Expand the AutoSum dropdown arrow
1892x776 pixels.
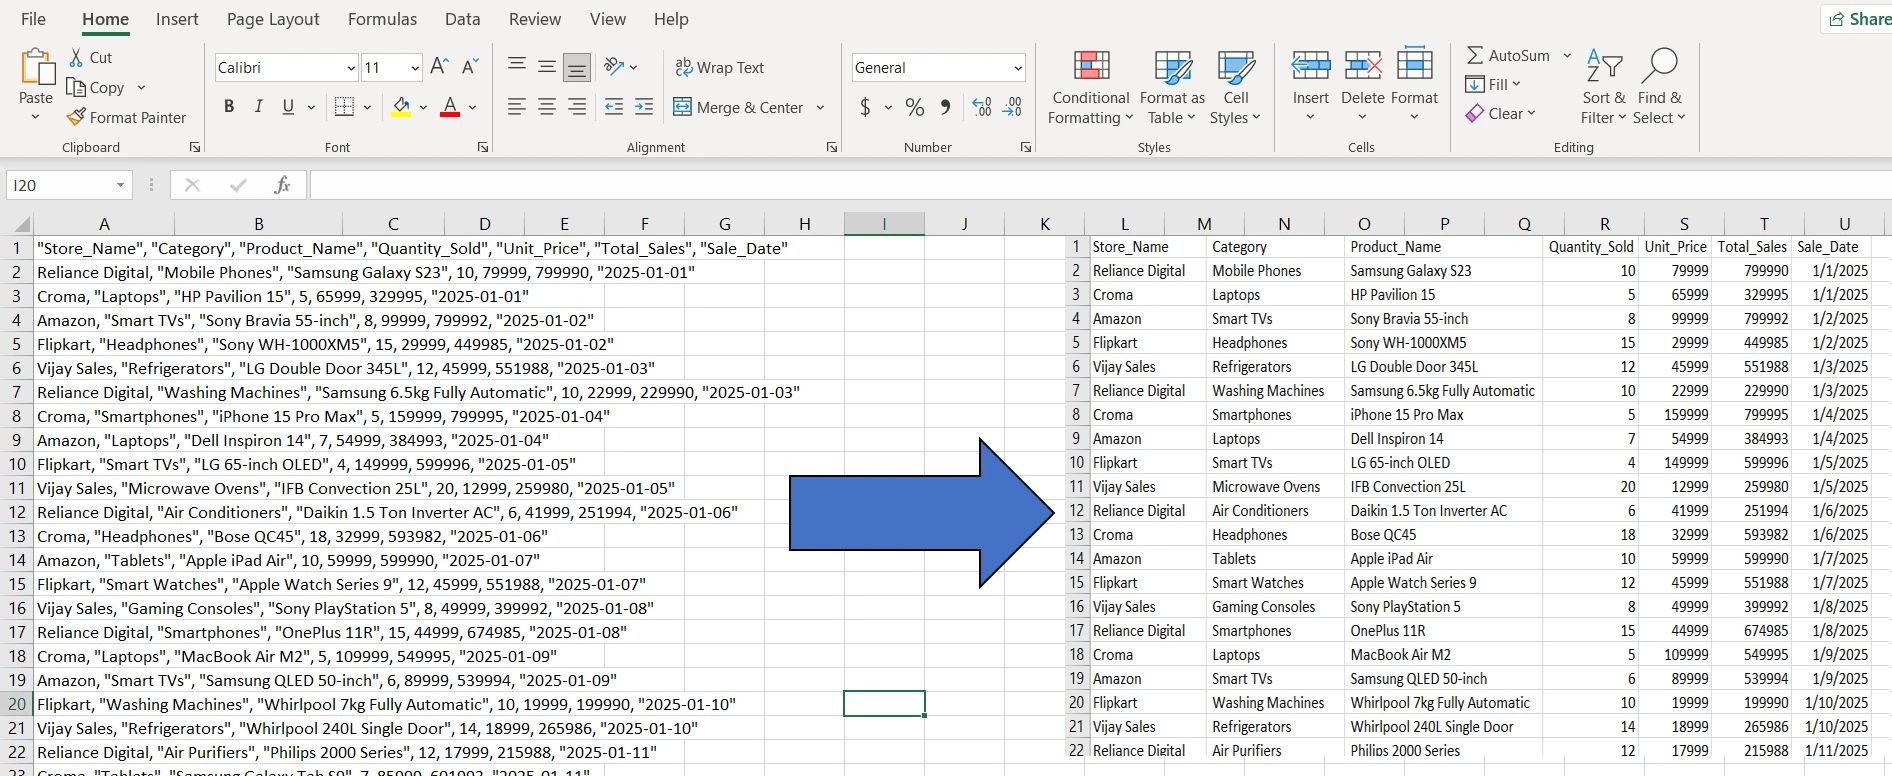(1567, 56)
